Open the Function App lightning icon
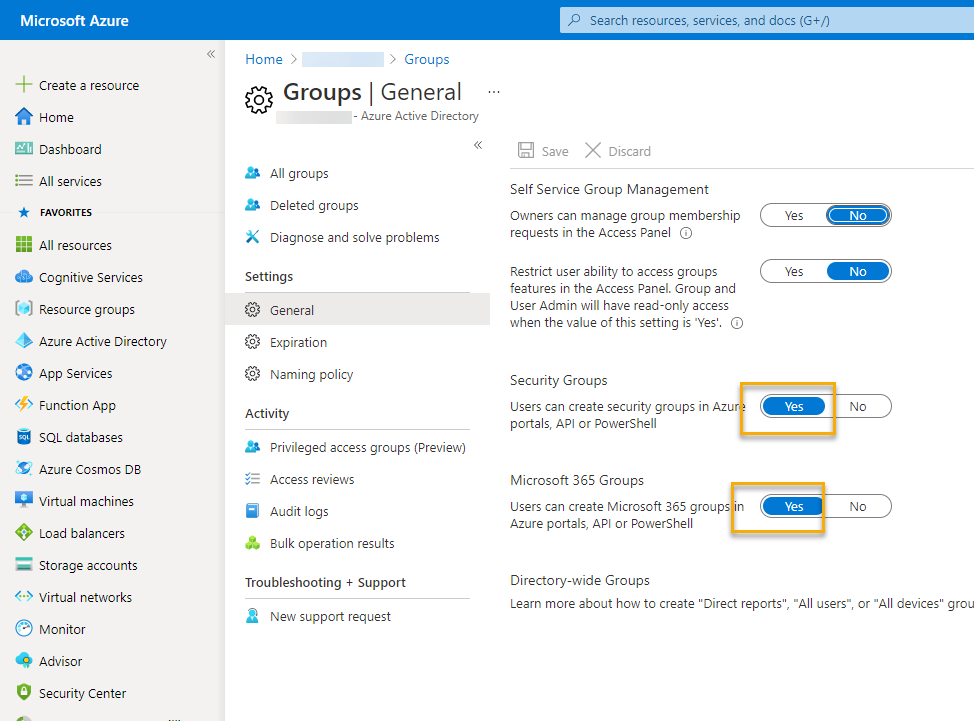Screen dimensions: 974x721 coord(24,405)
